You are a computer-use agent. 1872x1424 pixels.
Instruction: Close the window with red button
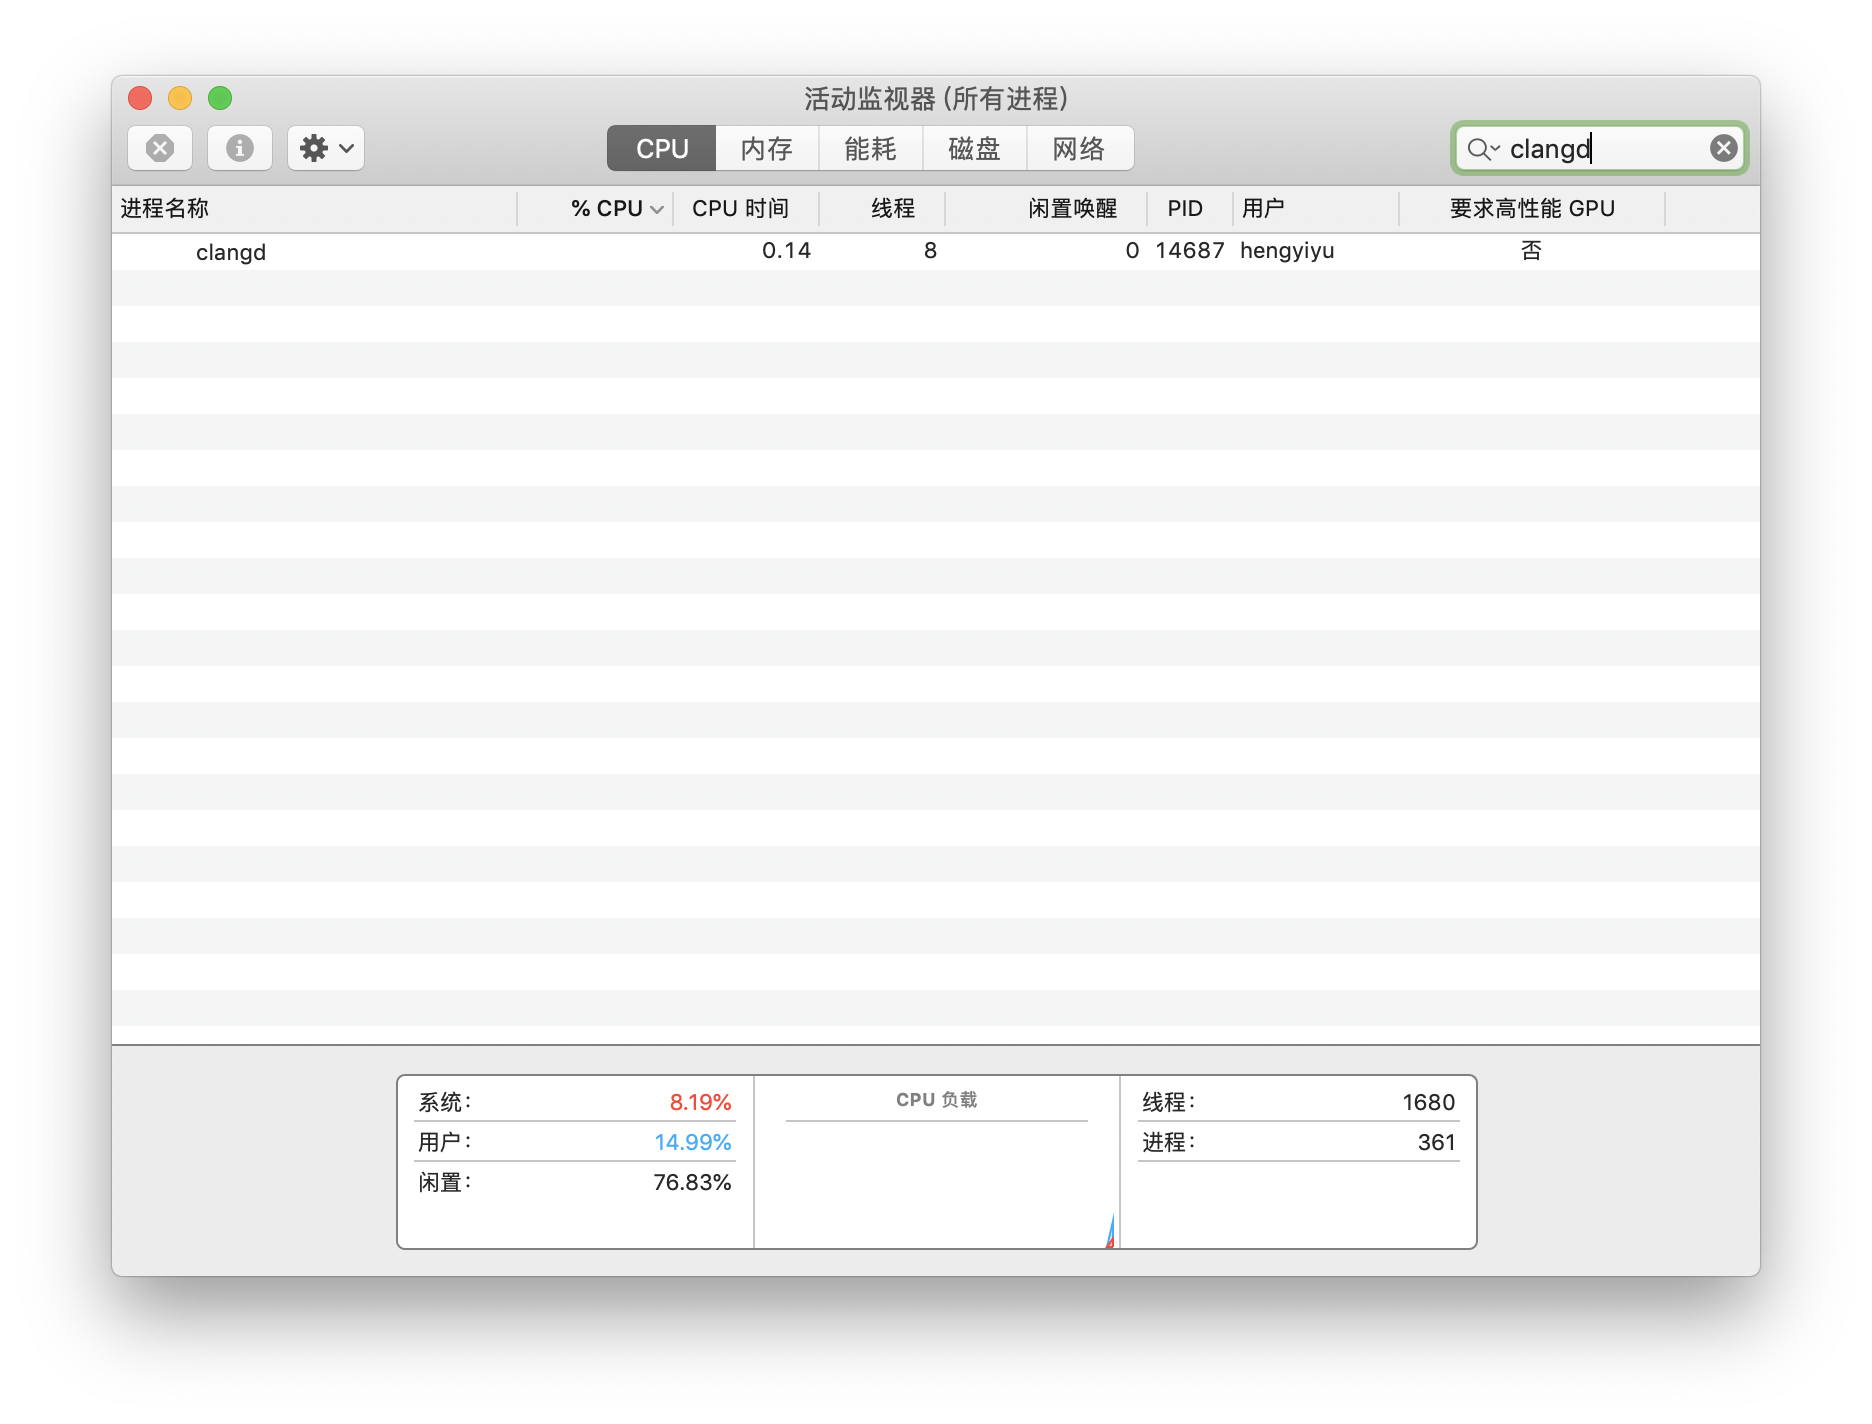(140, 98)
